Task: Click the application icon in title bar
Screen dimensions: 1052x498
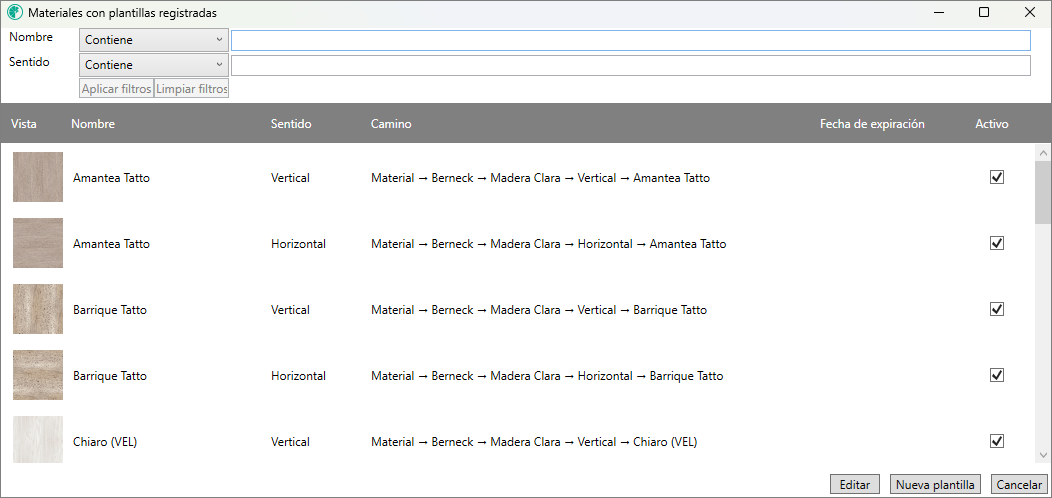Action: coord(15,13)
